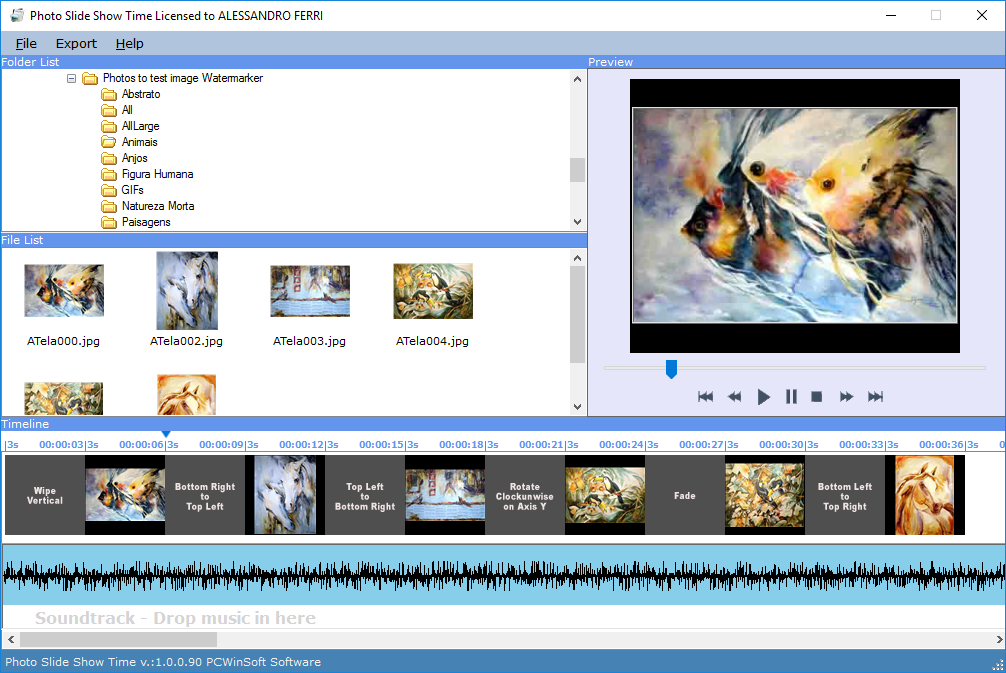Click the preview seek slider handle
Viewport: 1006px width, 673px height.
pos(671,369)
